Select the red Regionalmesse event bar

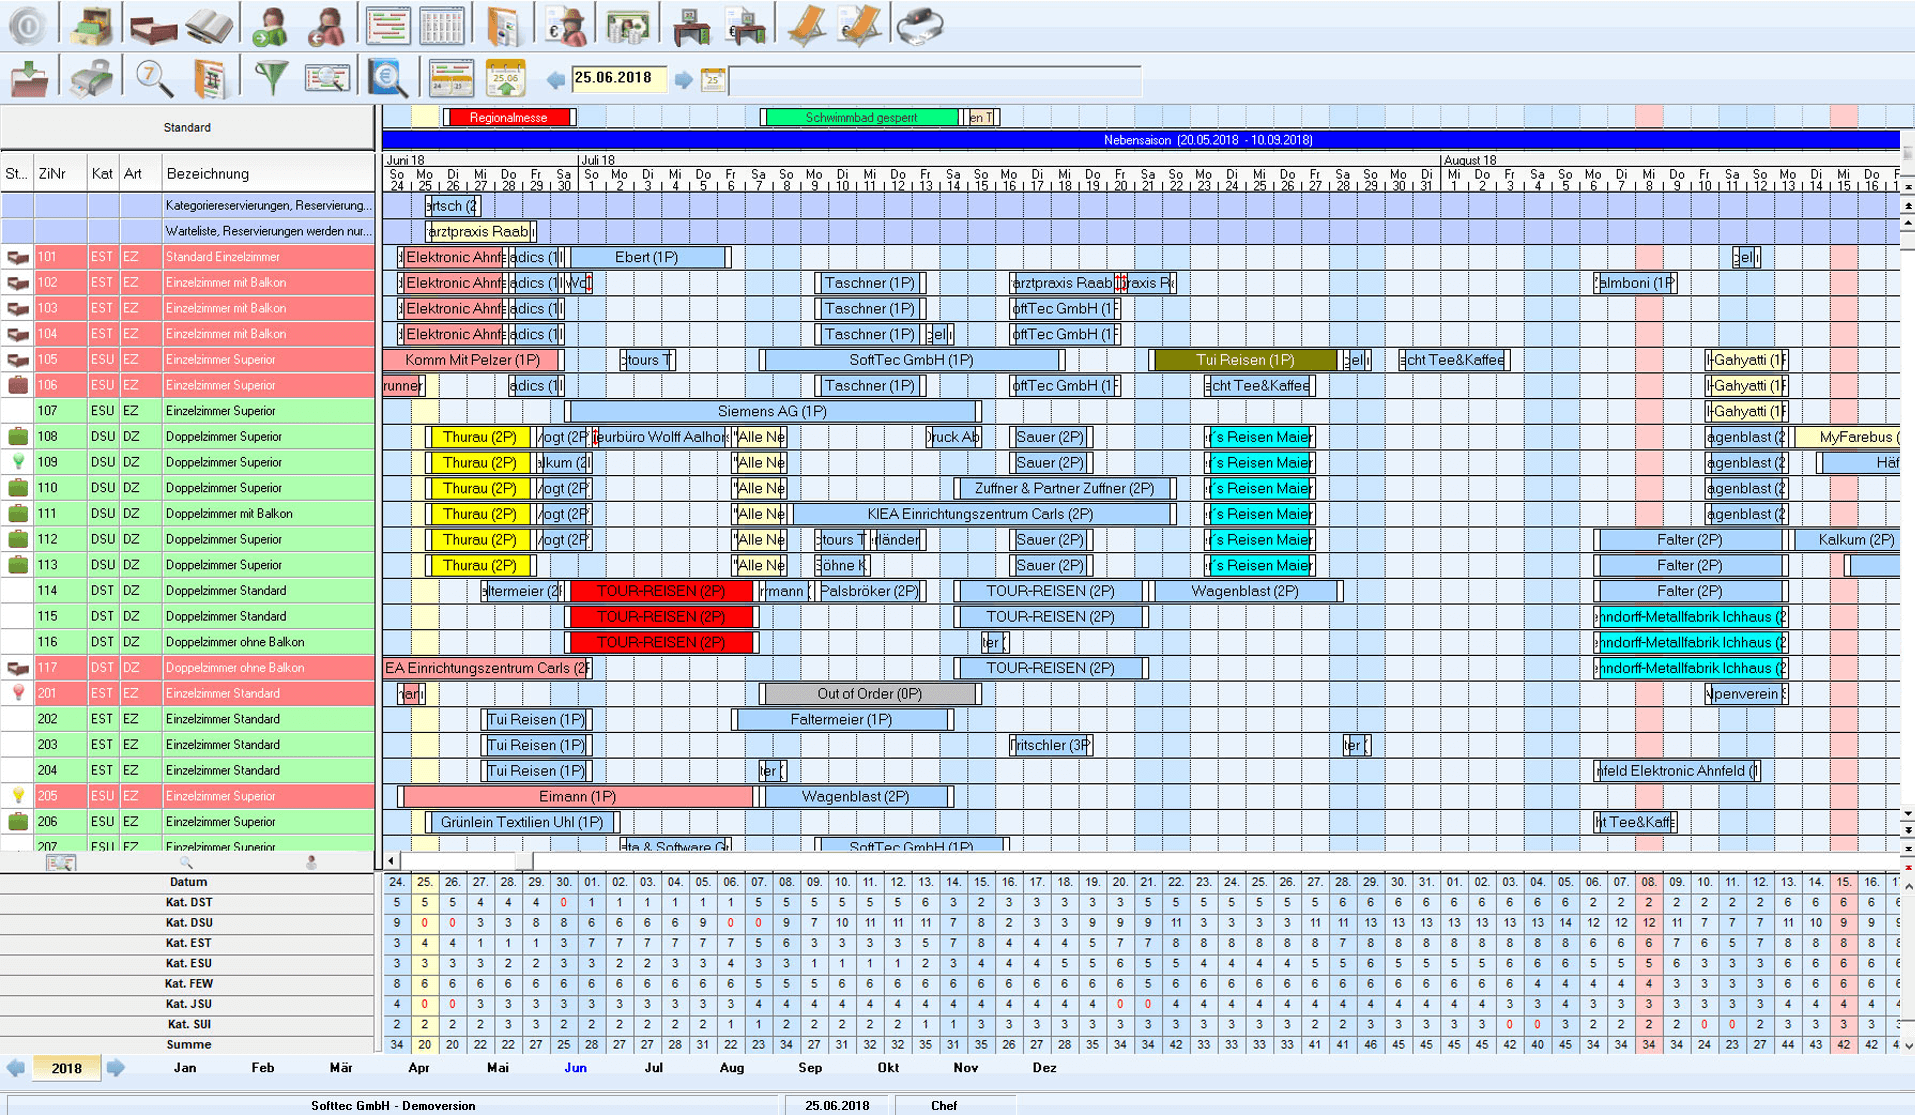509,118
